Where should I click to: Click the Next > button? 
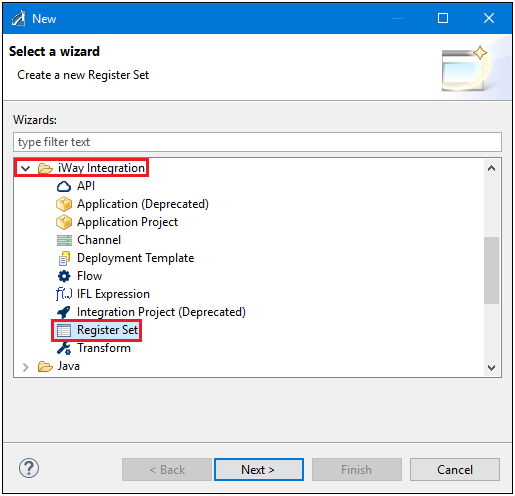259,469
